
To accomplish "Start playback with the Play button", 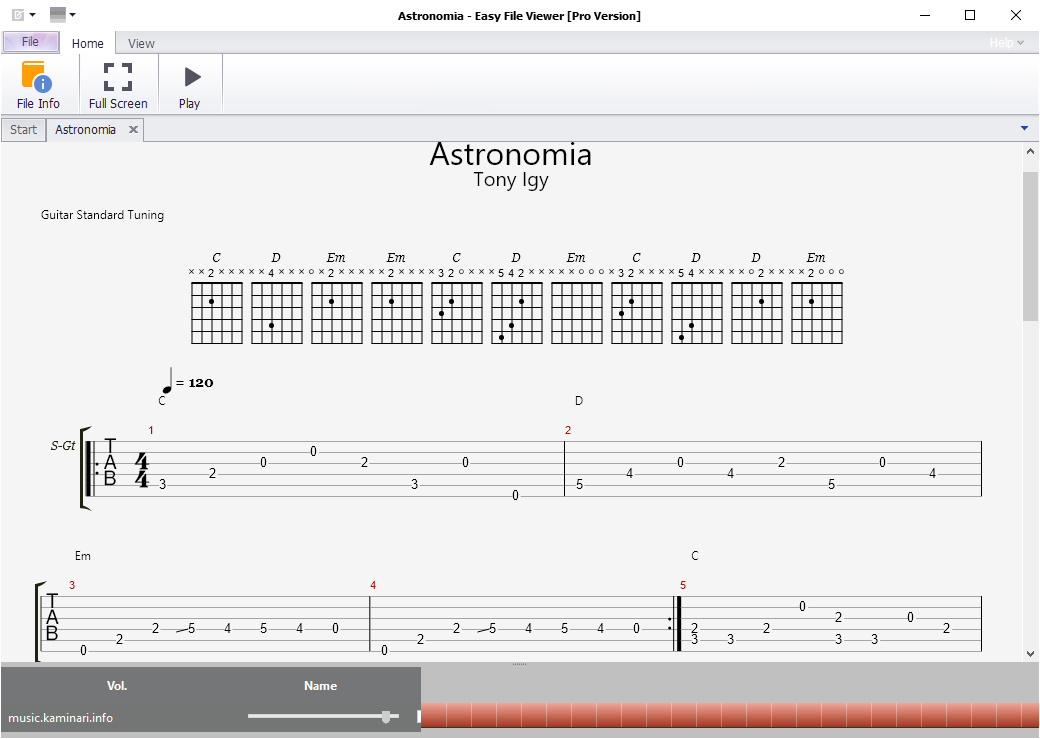I will tap(190, 85).
